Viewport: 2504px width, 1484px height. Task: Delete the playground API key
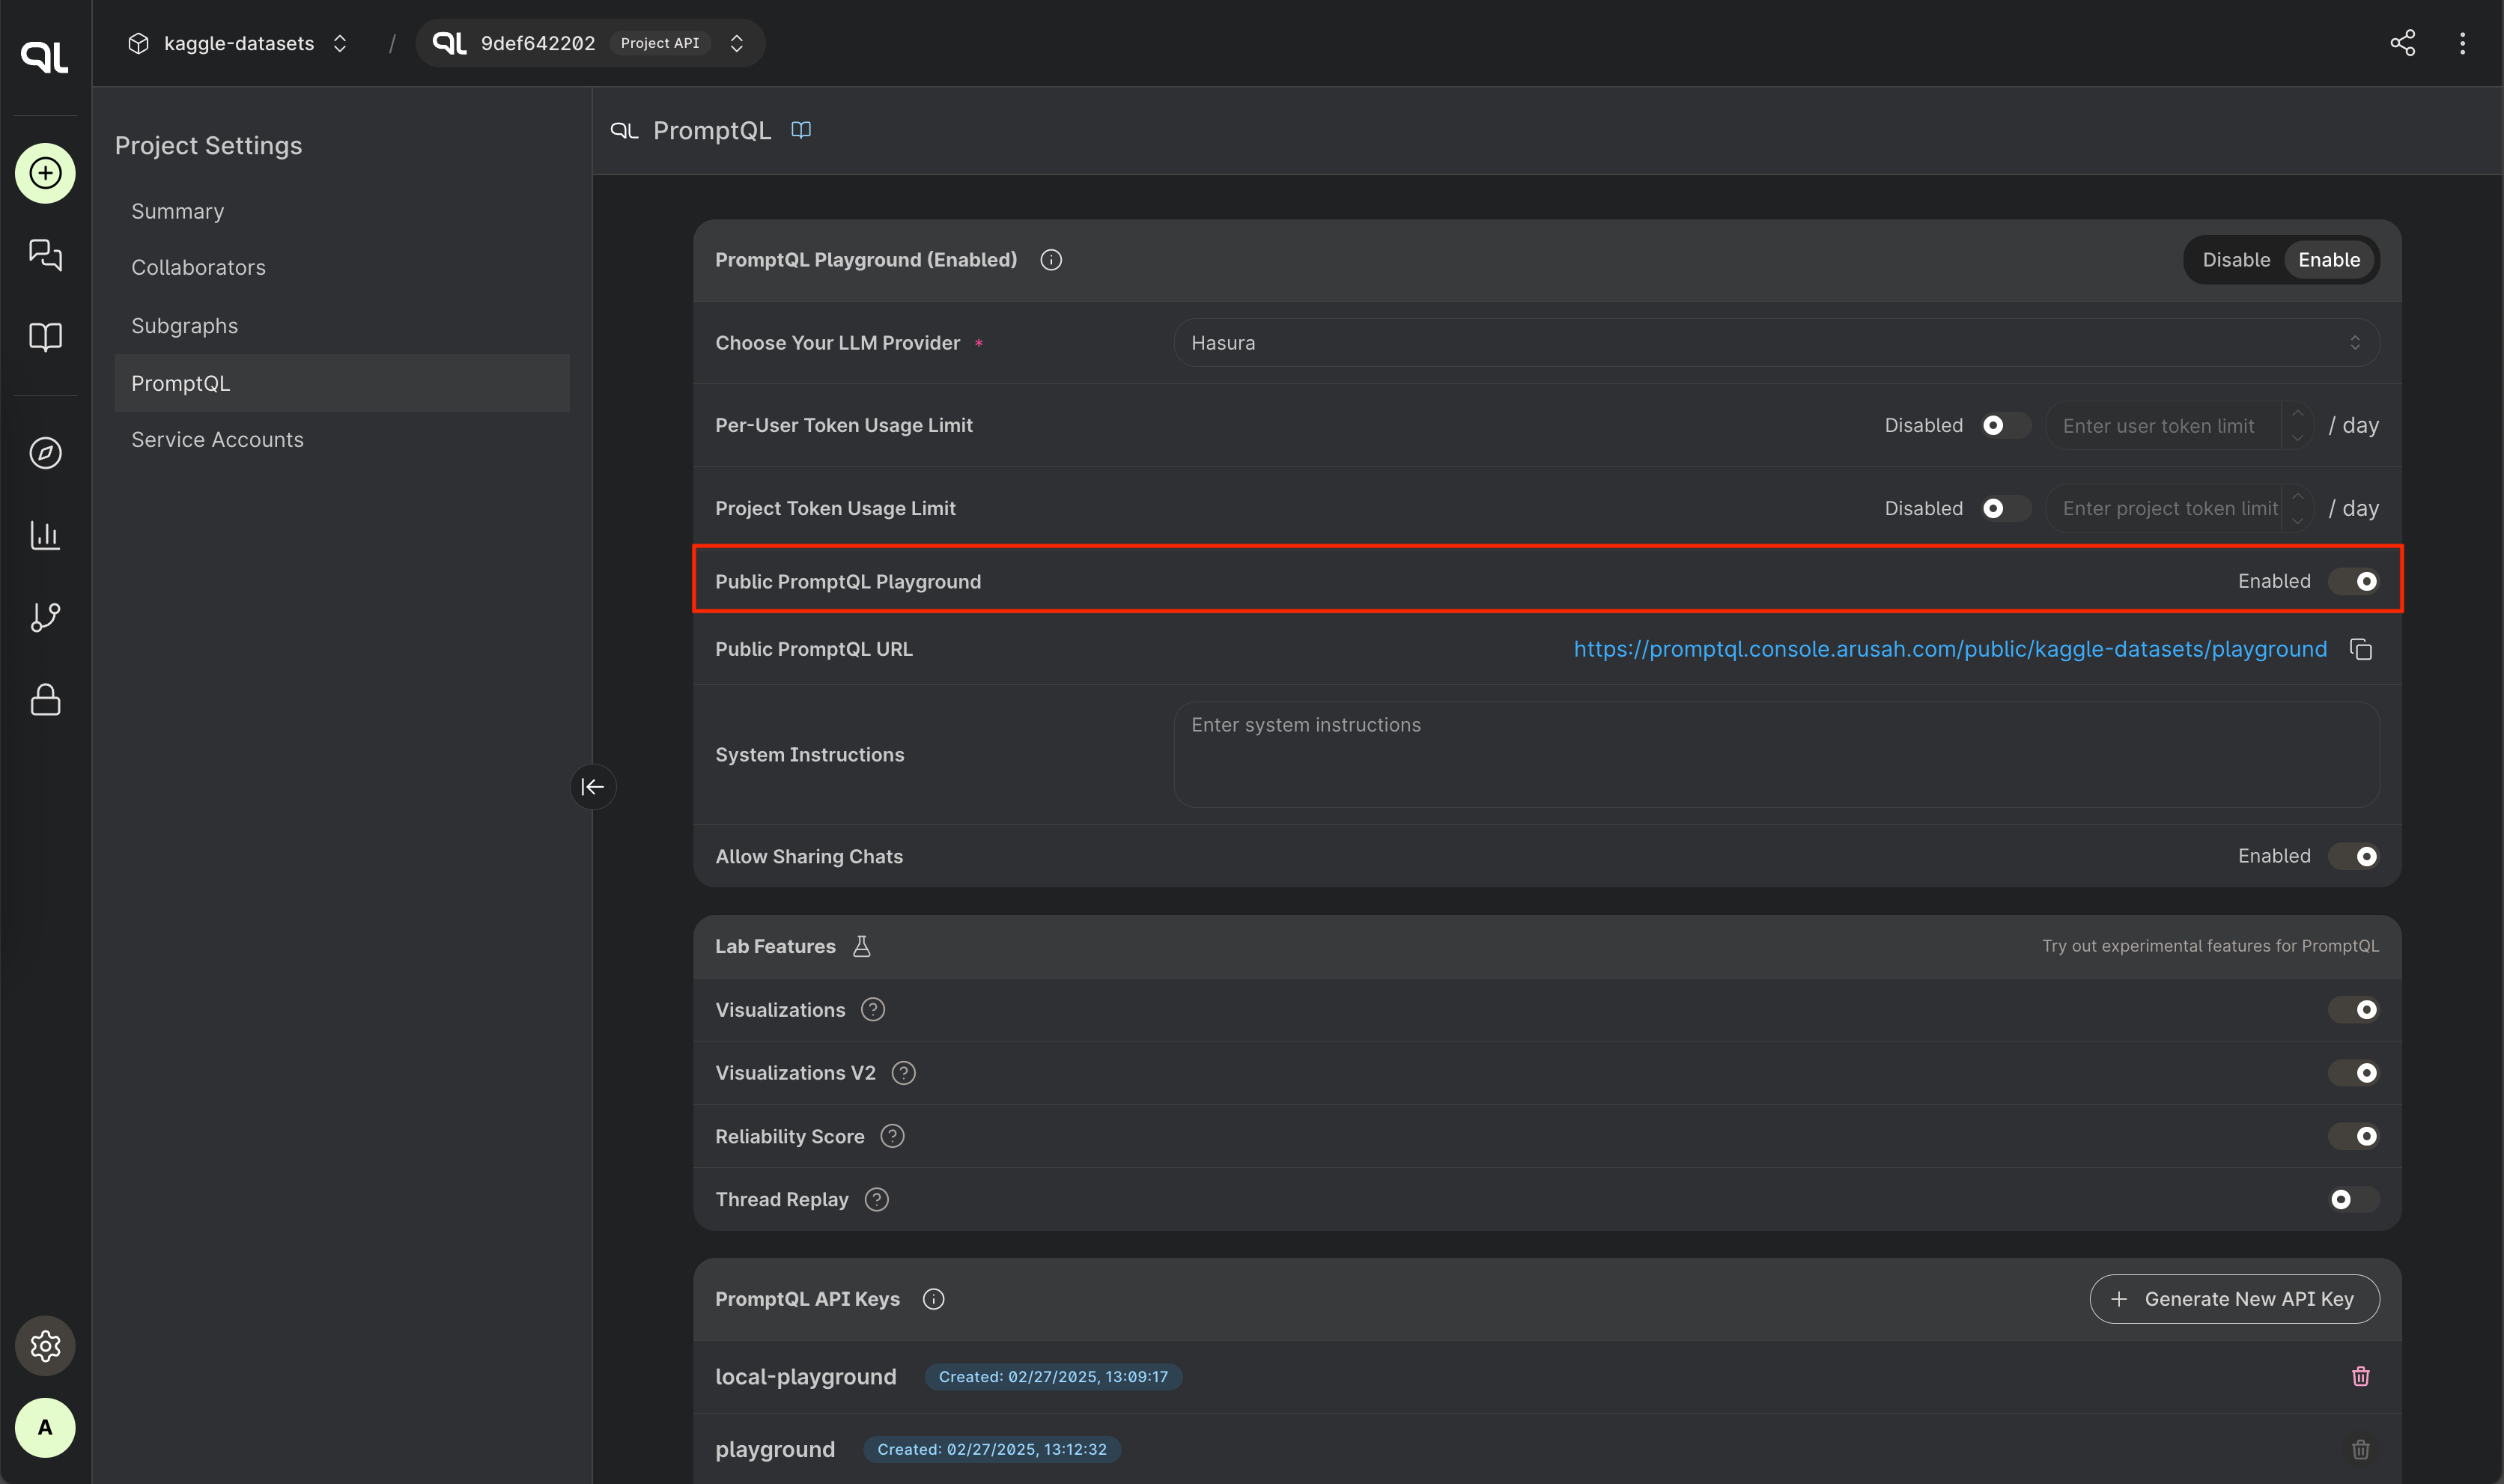2360,1449
